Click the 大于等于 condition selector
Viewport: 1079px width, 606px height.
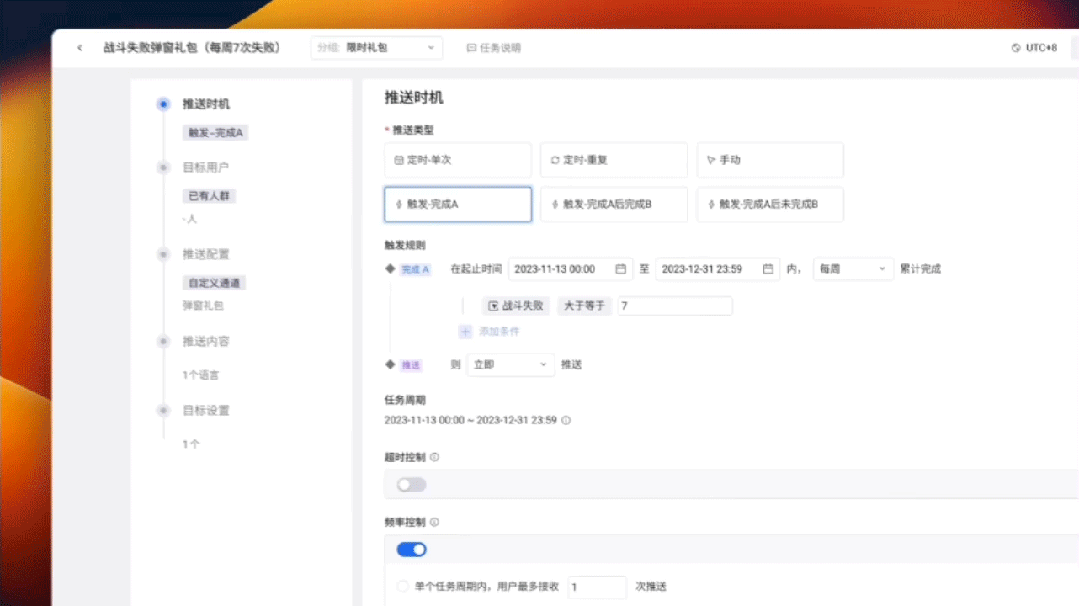[583, 306]
